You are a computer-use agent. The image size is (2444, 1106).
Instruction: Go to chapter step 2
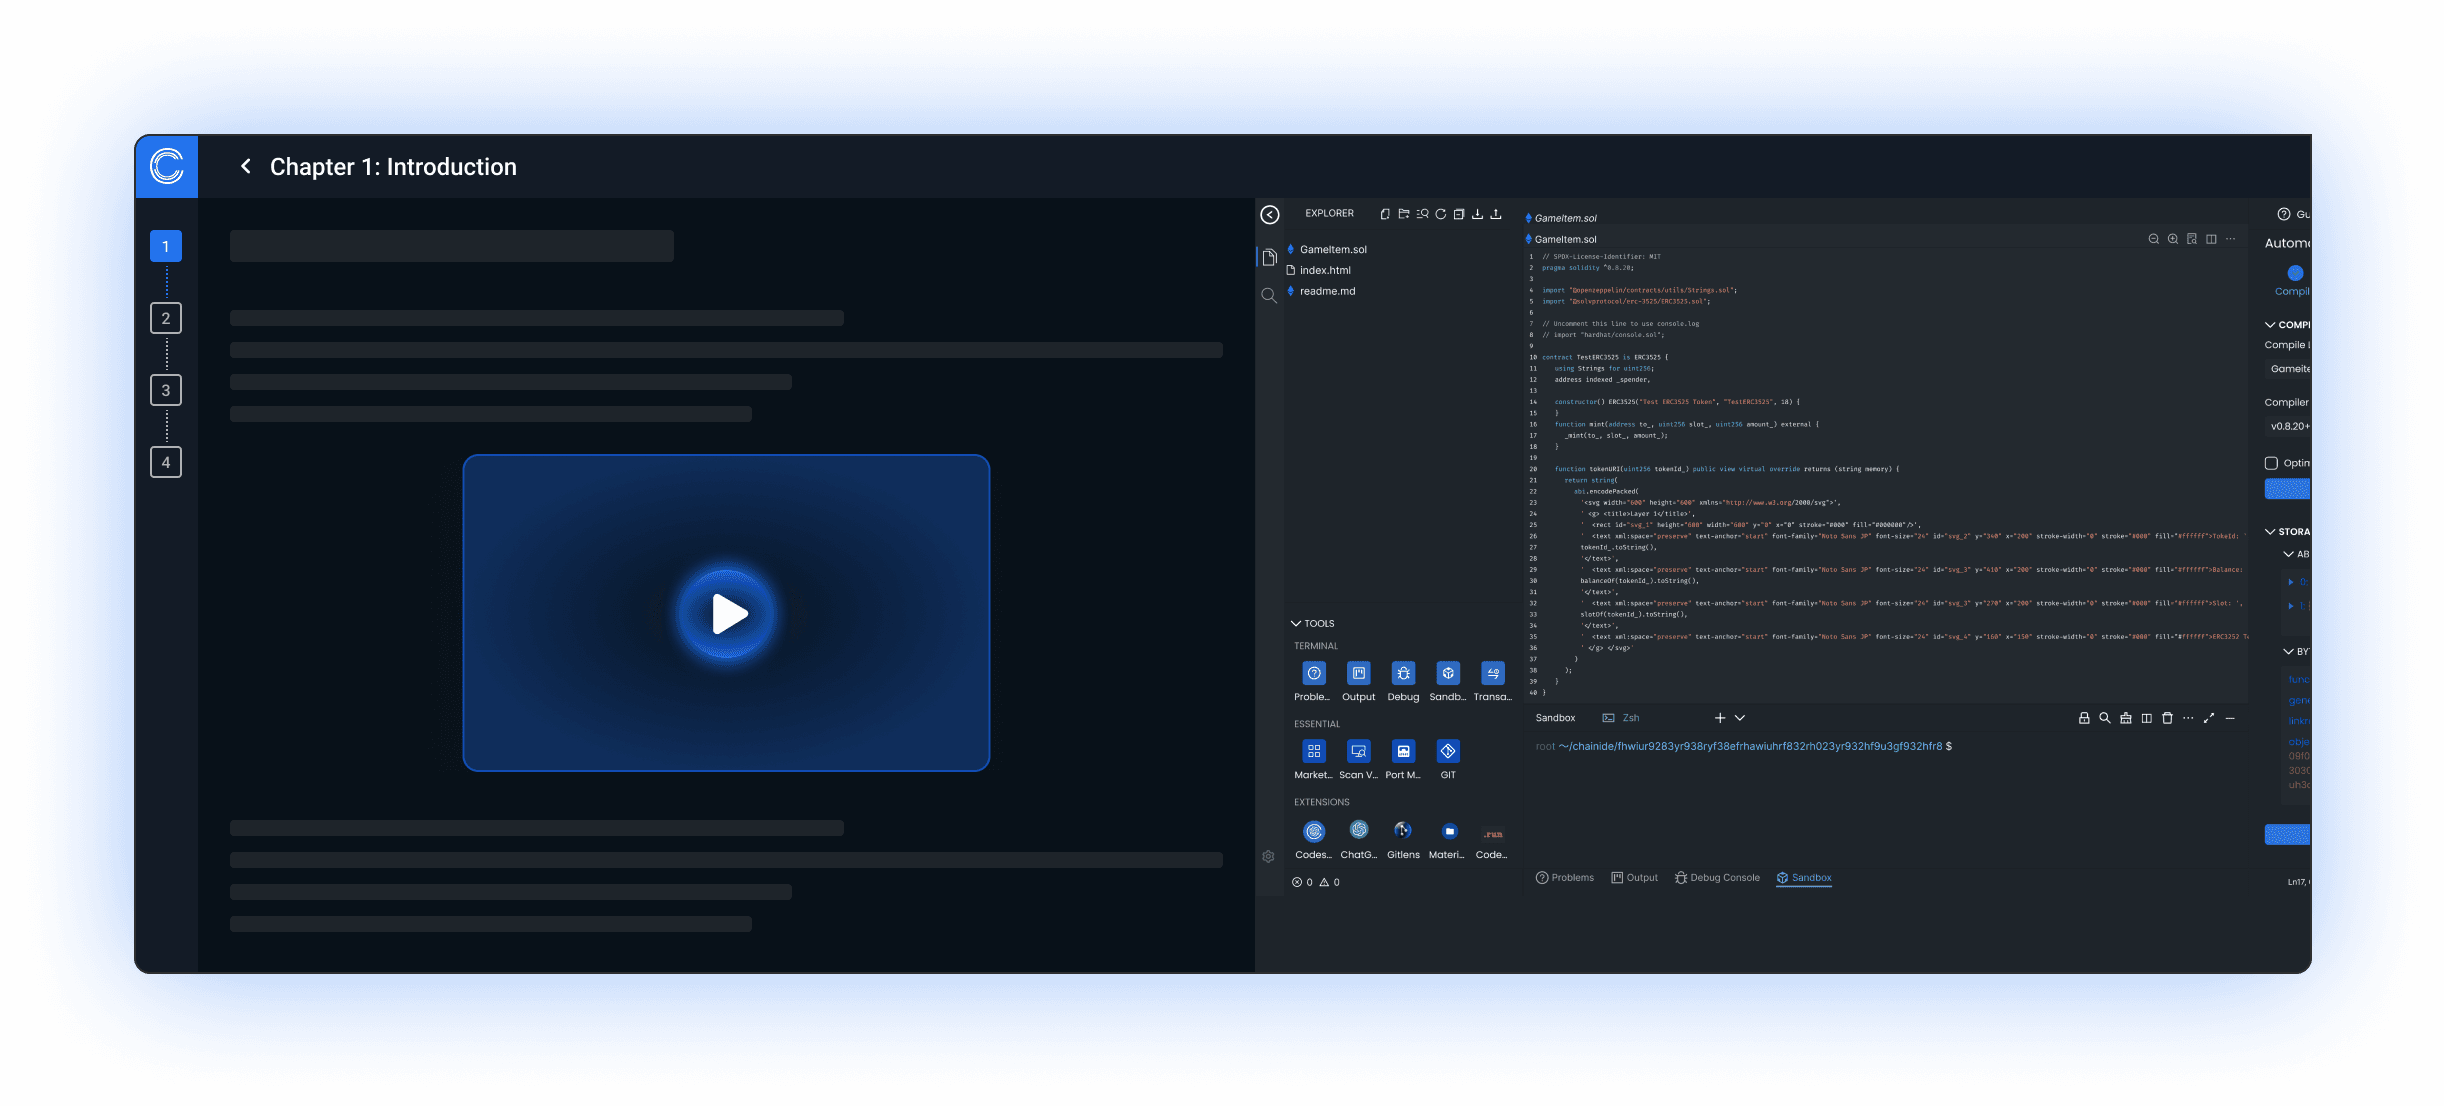(166, 319)
